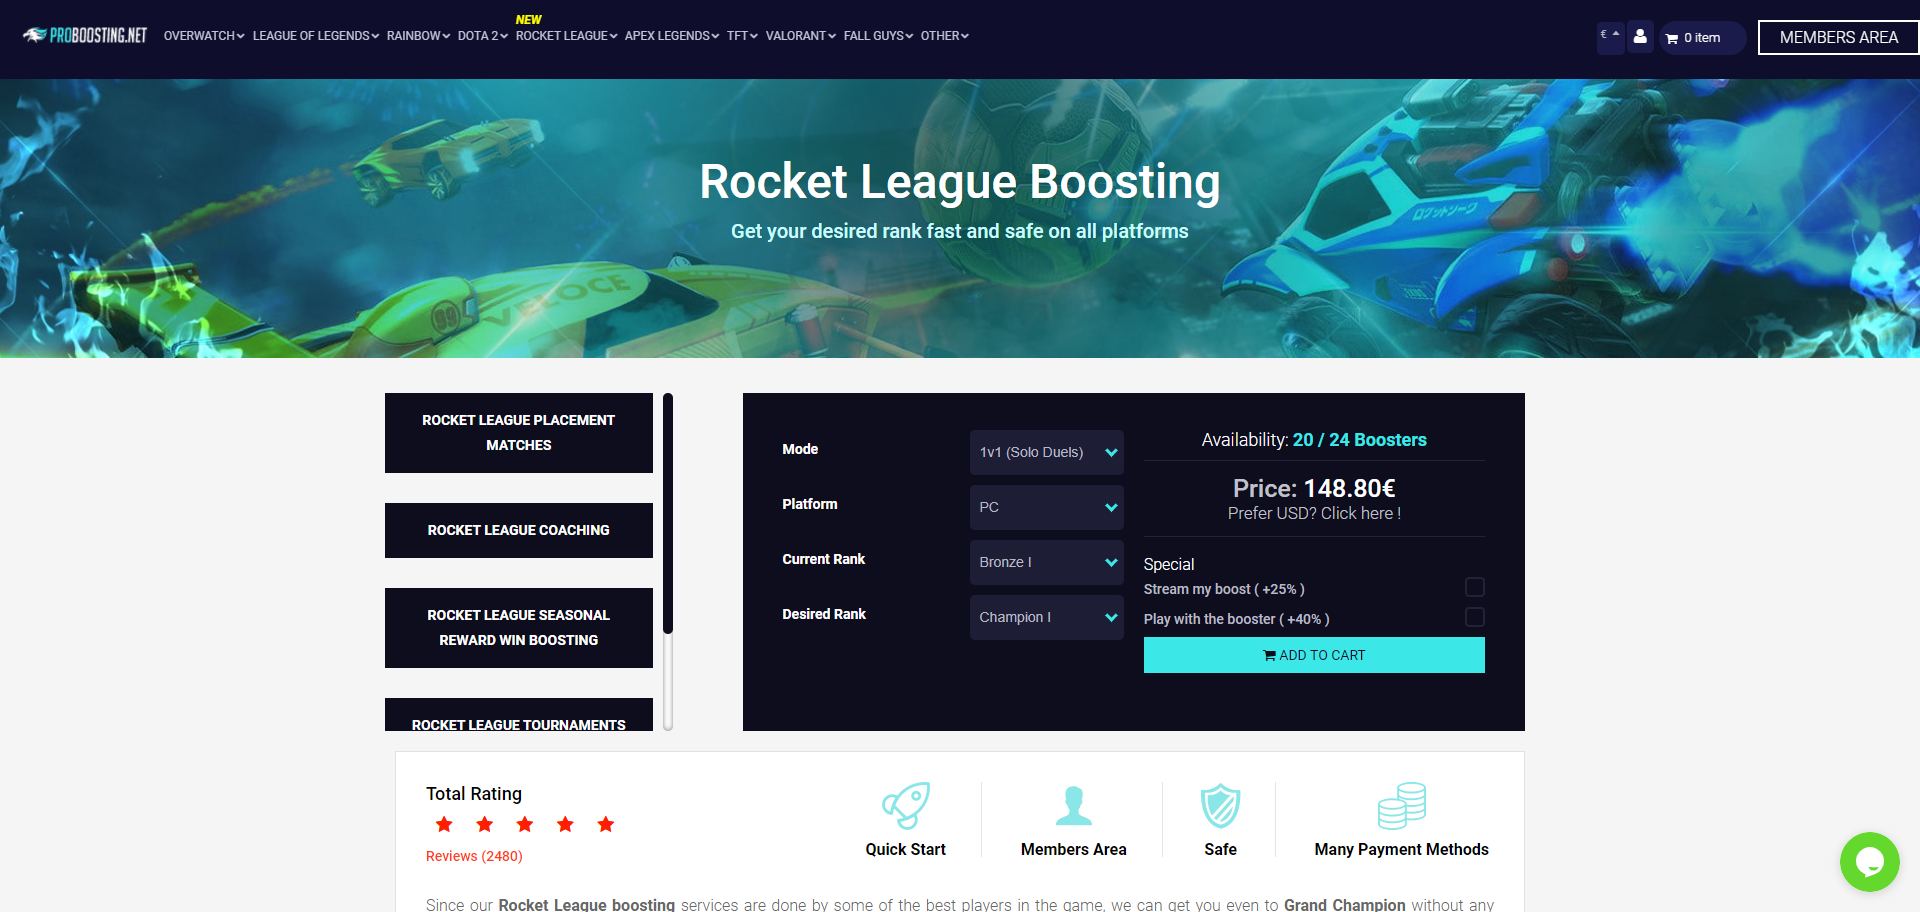Open Rocket League Tournaments
1920x912 pixels.
518,716
